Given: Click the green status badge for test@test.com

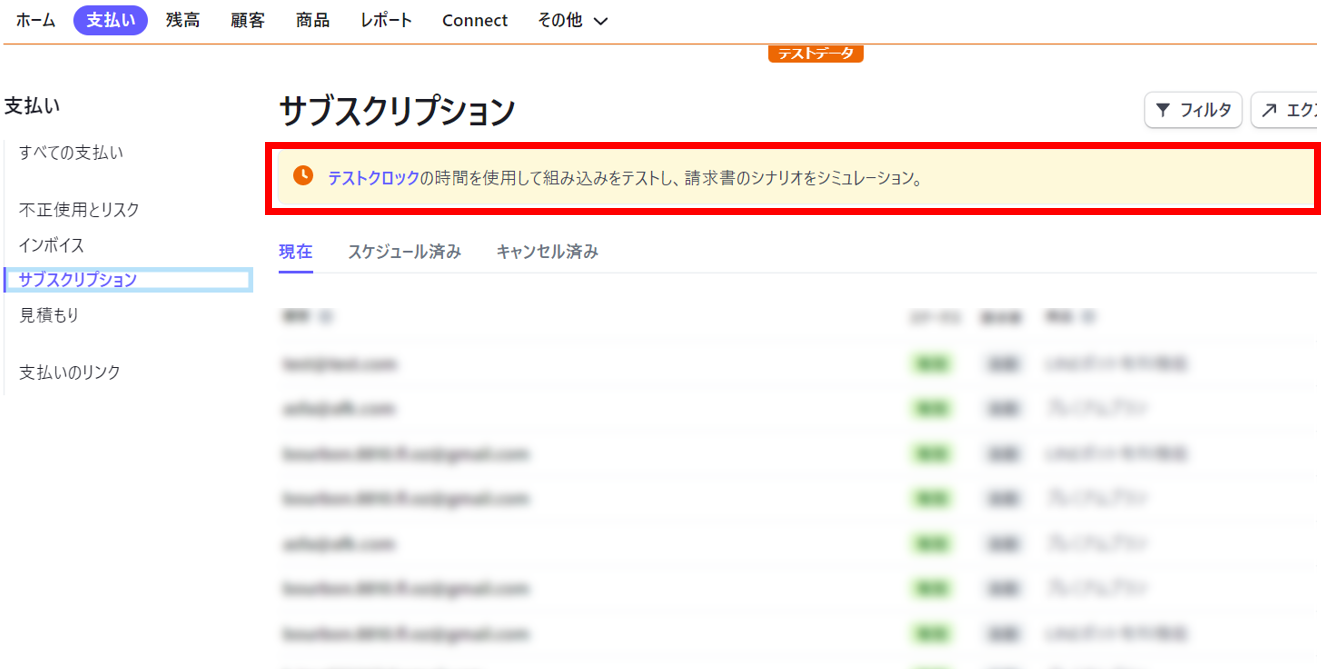Looking at the screenshot, I should coord(930,363).
